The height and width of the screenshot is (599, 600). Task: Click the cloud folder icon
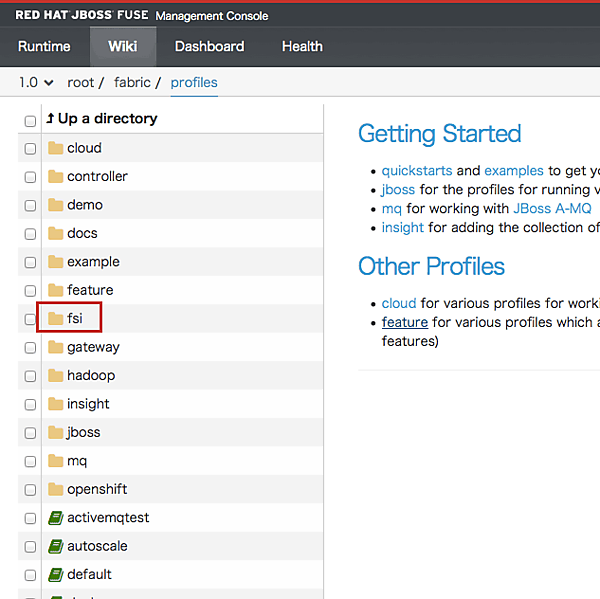56,148
